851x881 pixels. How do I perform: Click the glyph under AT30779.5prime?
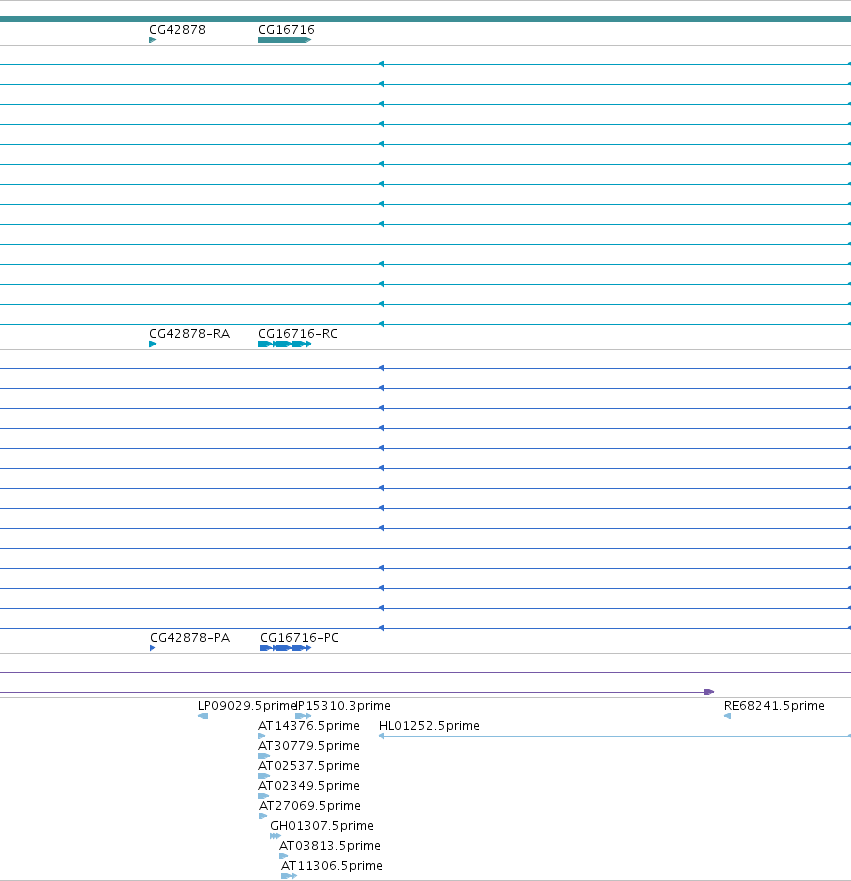[264, 756]
